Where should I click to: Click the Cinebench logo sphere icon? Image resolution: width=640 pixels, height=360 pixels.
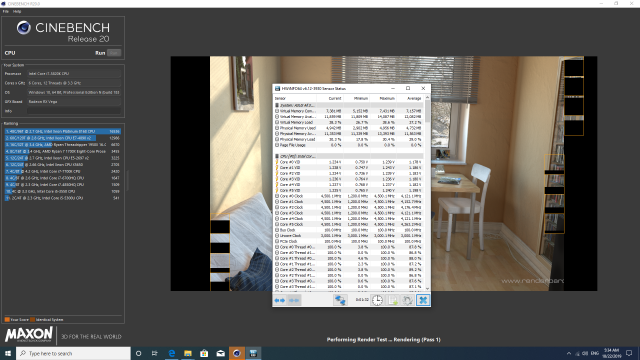(x=24, y=28)
